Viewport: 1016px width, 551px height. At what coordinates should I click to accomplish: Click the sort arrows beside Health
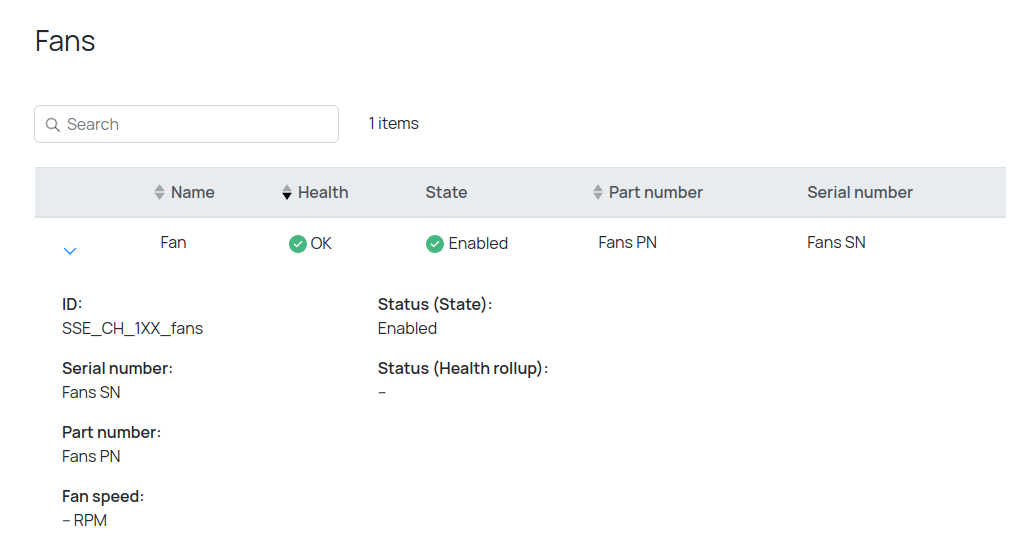[287, 192]
